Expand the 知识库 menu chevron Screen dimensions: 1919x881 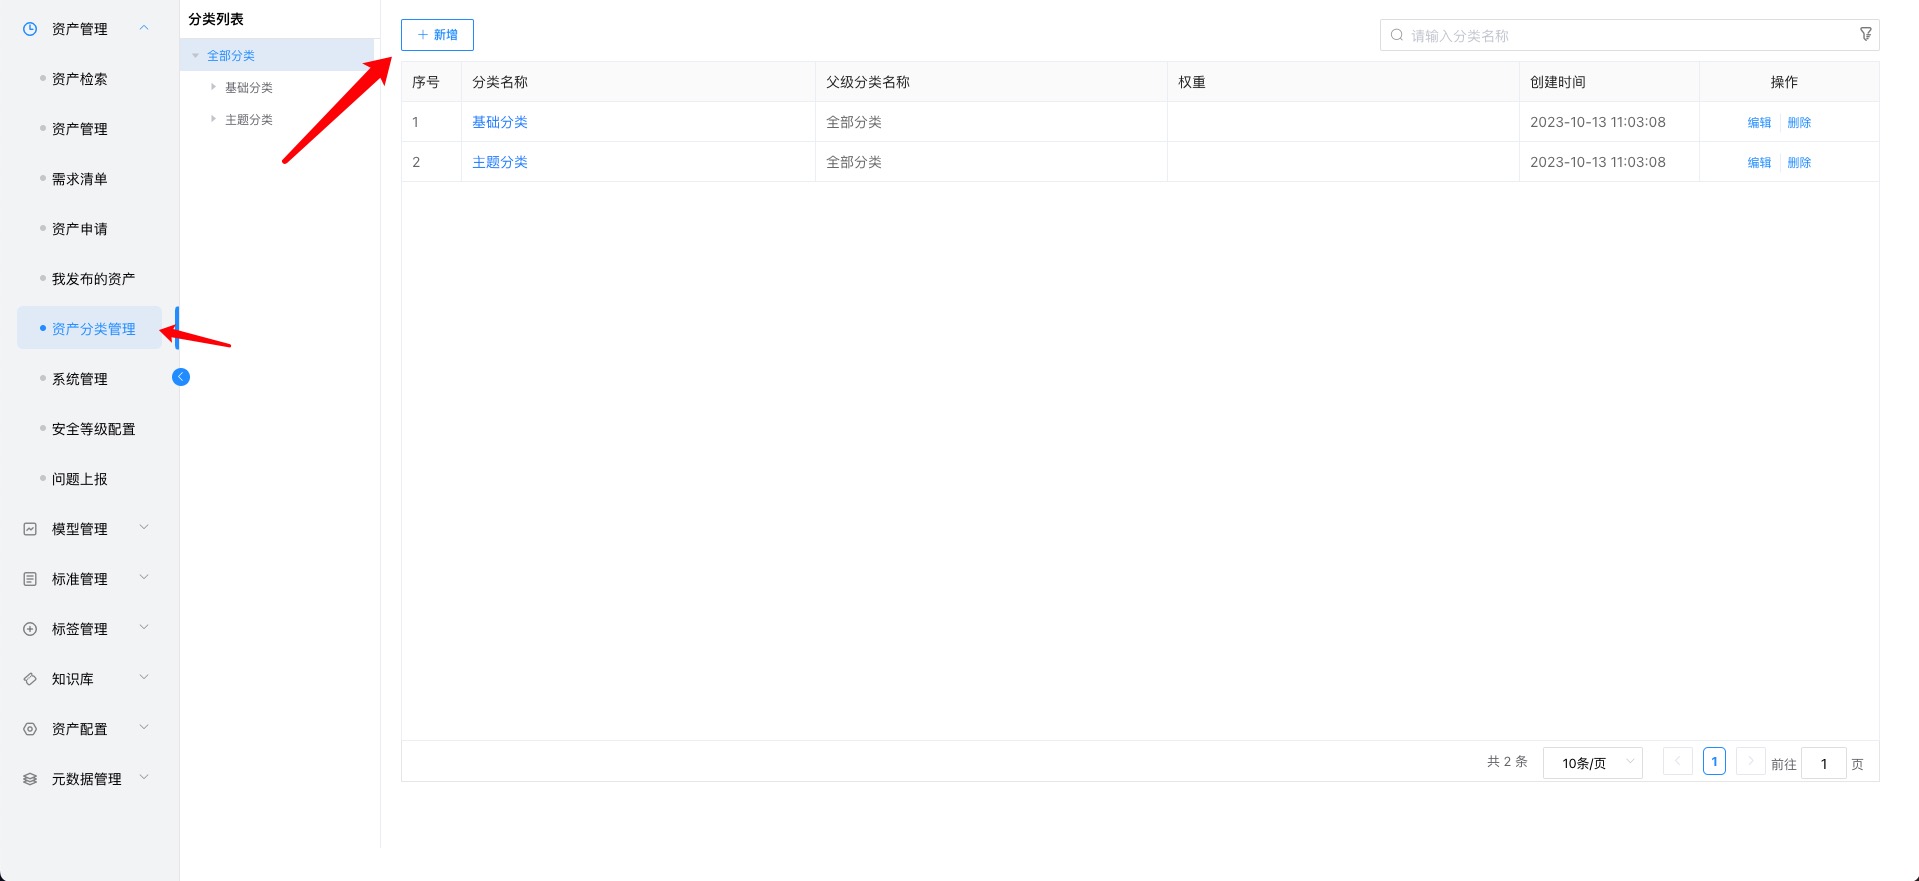point(144,678)
